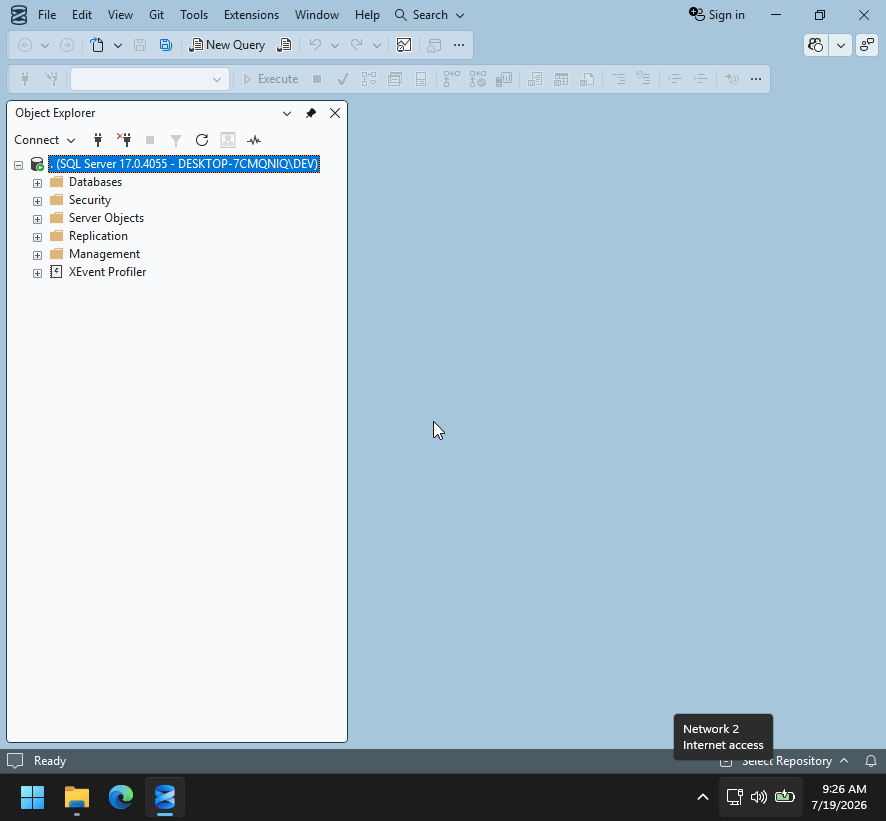Expand the XEvent Profiler node

click(x=37, y=273)
